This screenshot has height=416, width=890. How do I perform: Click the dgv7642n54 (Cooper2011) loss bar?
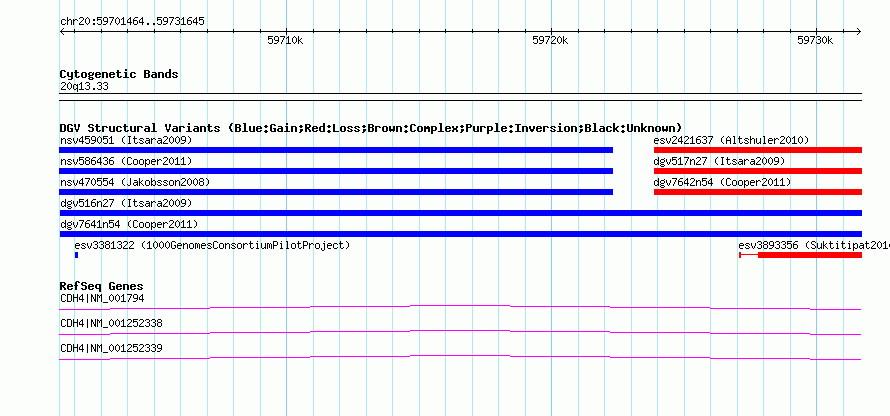click(x=758, y=192)
